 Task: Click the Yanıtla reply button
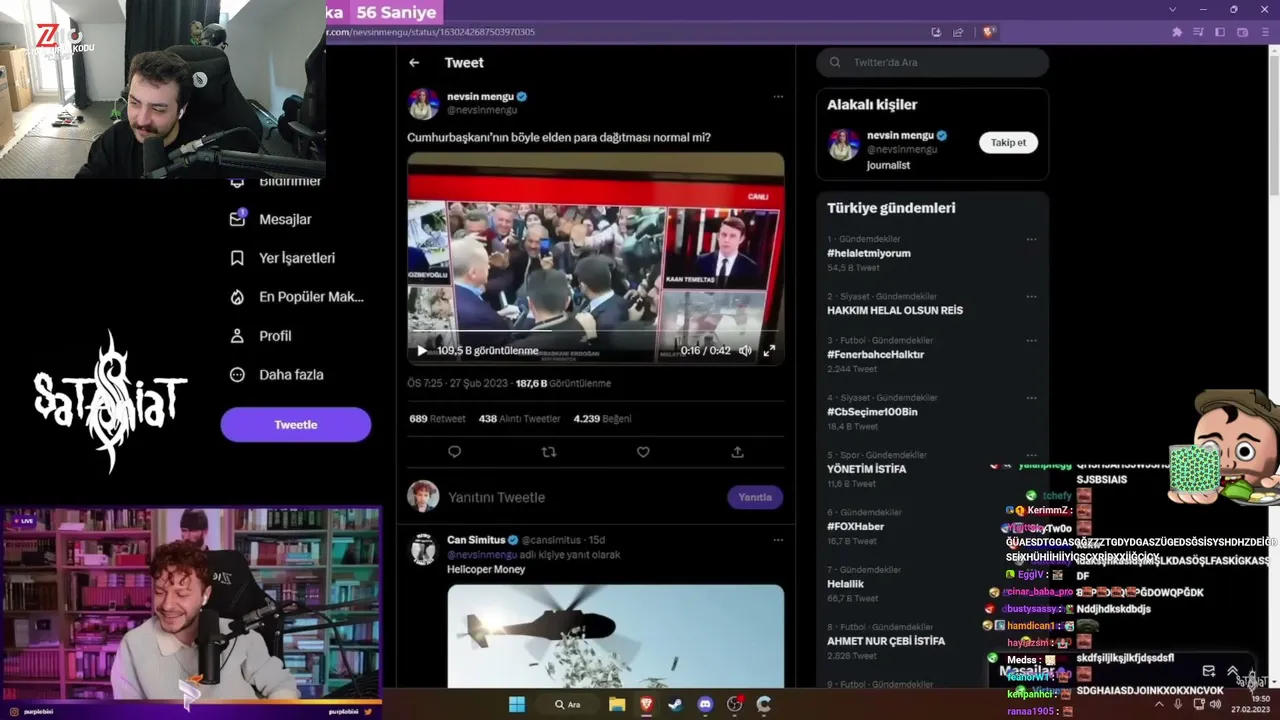(x=755, y=497)
